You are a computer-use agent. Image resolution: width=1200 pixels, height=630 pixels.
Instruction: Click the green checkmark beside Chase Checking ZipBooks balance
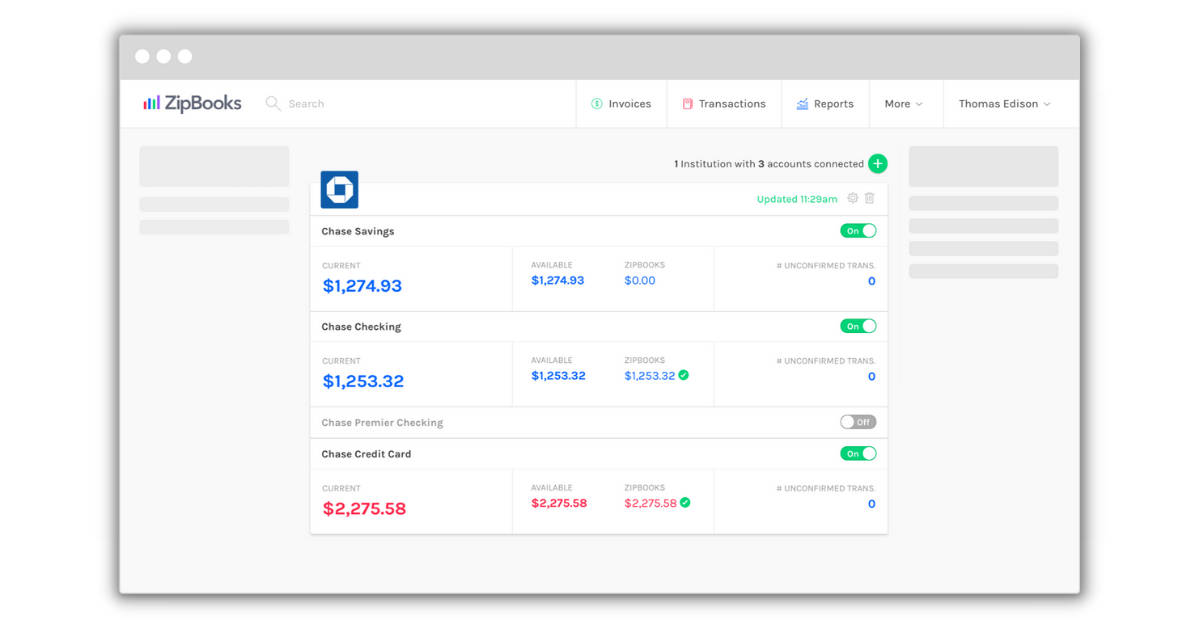[683, 375]
